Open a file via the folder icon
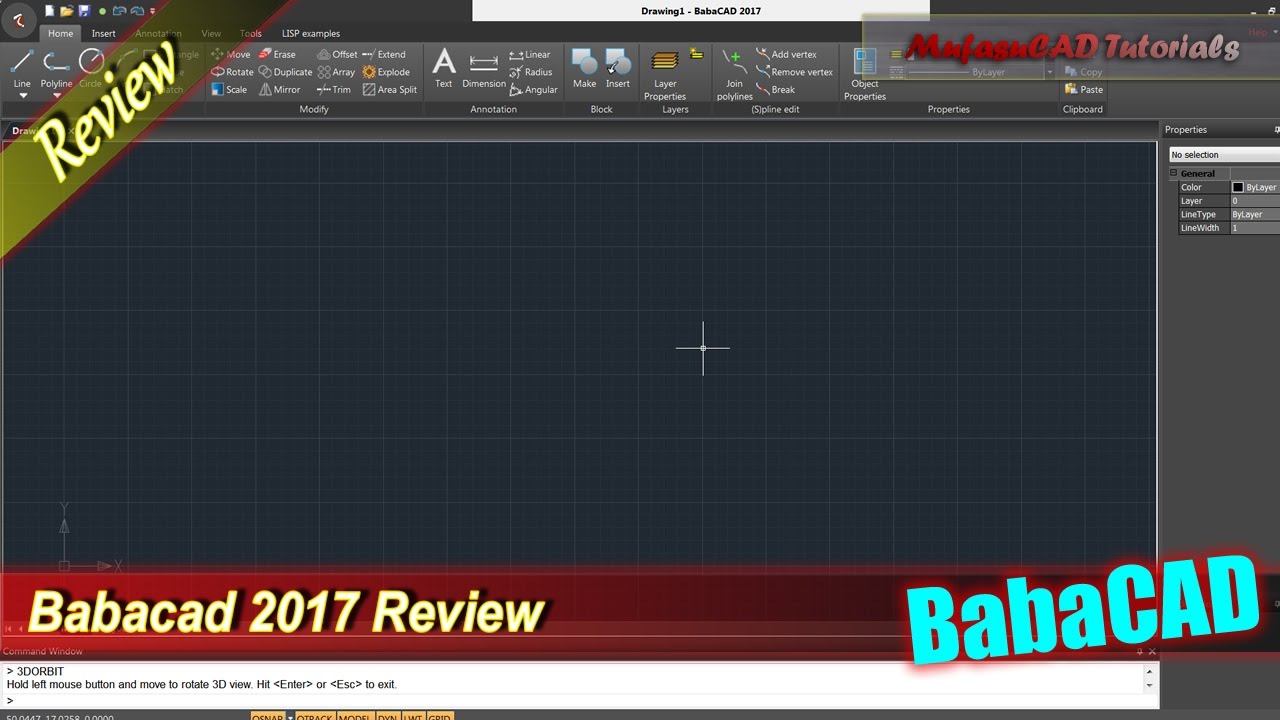The image size is (1280, 720). click(x=67, y=11)
